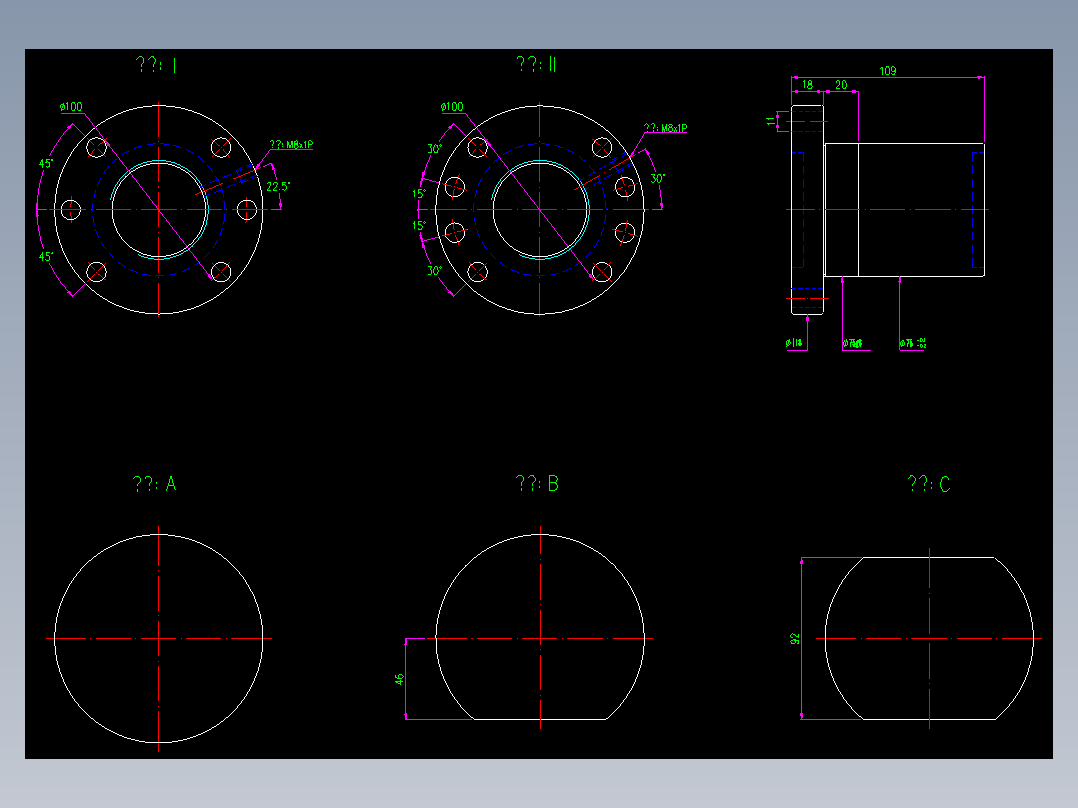This screenshot has width=1078, height=808.
Task: Select the lower 15° angle dimension
Action: (419, 226)
